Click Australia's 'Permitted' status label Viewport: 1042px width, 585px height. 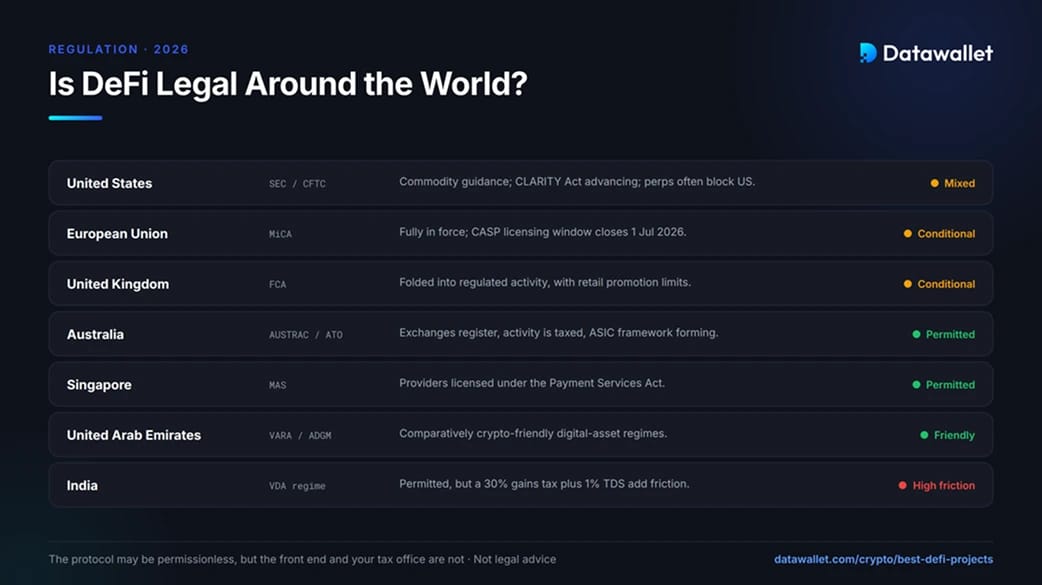[950, 334]
